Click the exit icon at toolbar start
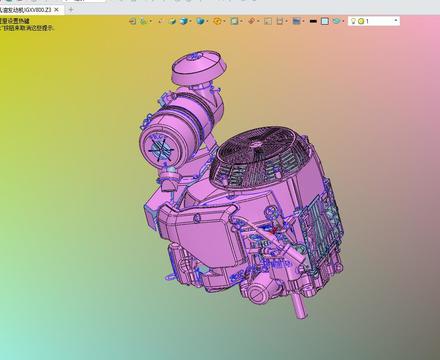 (132, 21)
